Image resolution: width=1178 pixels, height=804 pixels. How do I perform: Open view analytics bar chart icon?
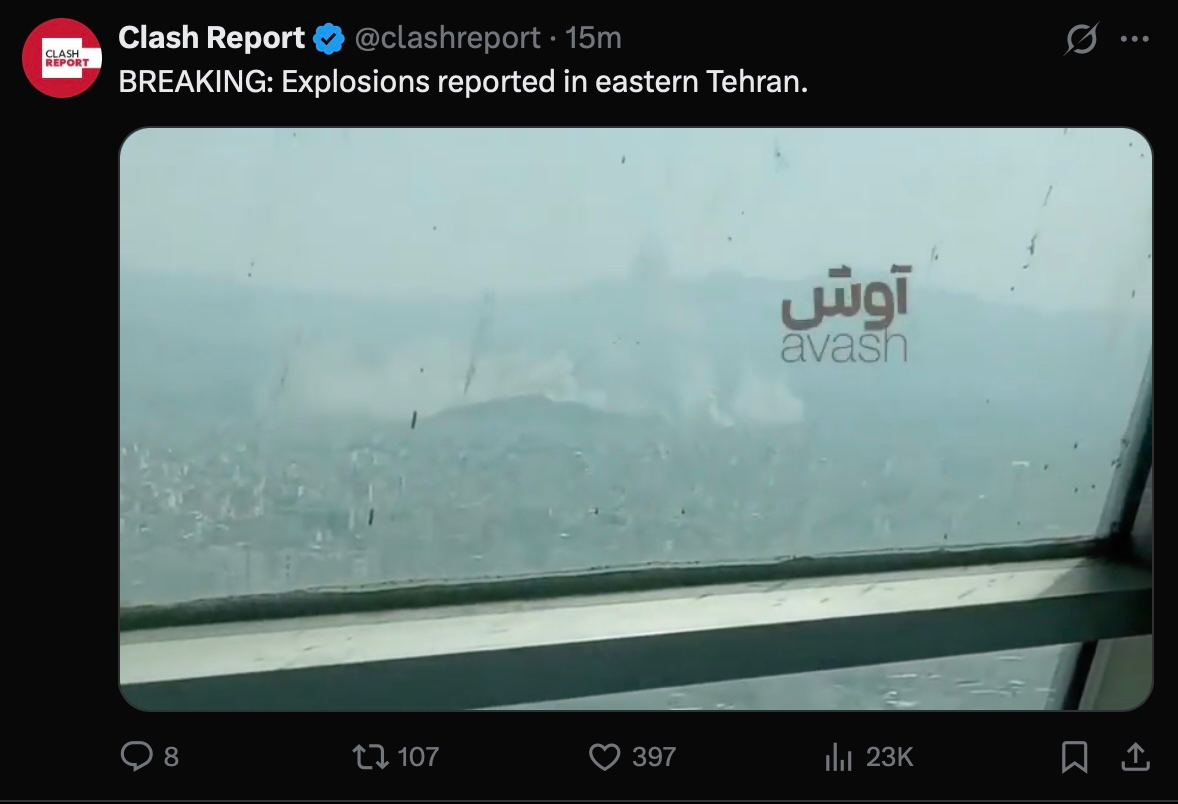coord(838,757)
